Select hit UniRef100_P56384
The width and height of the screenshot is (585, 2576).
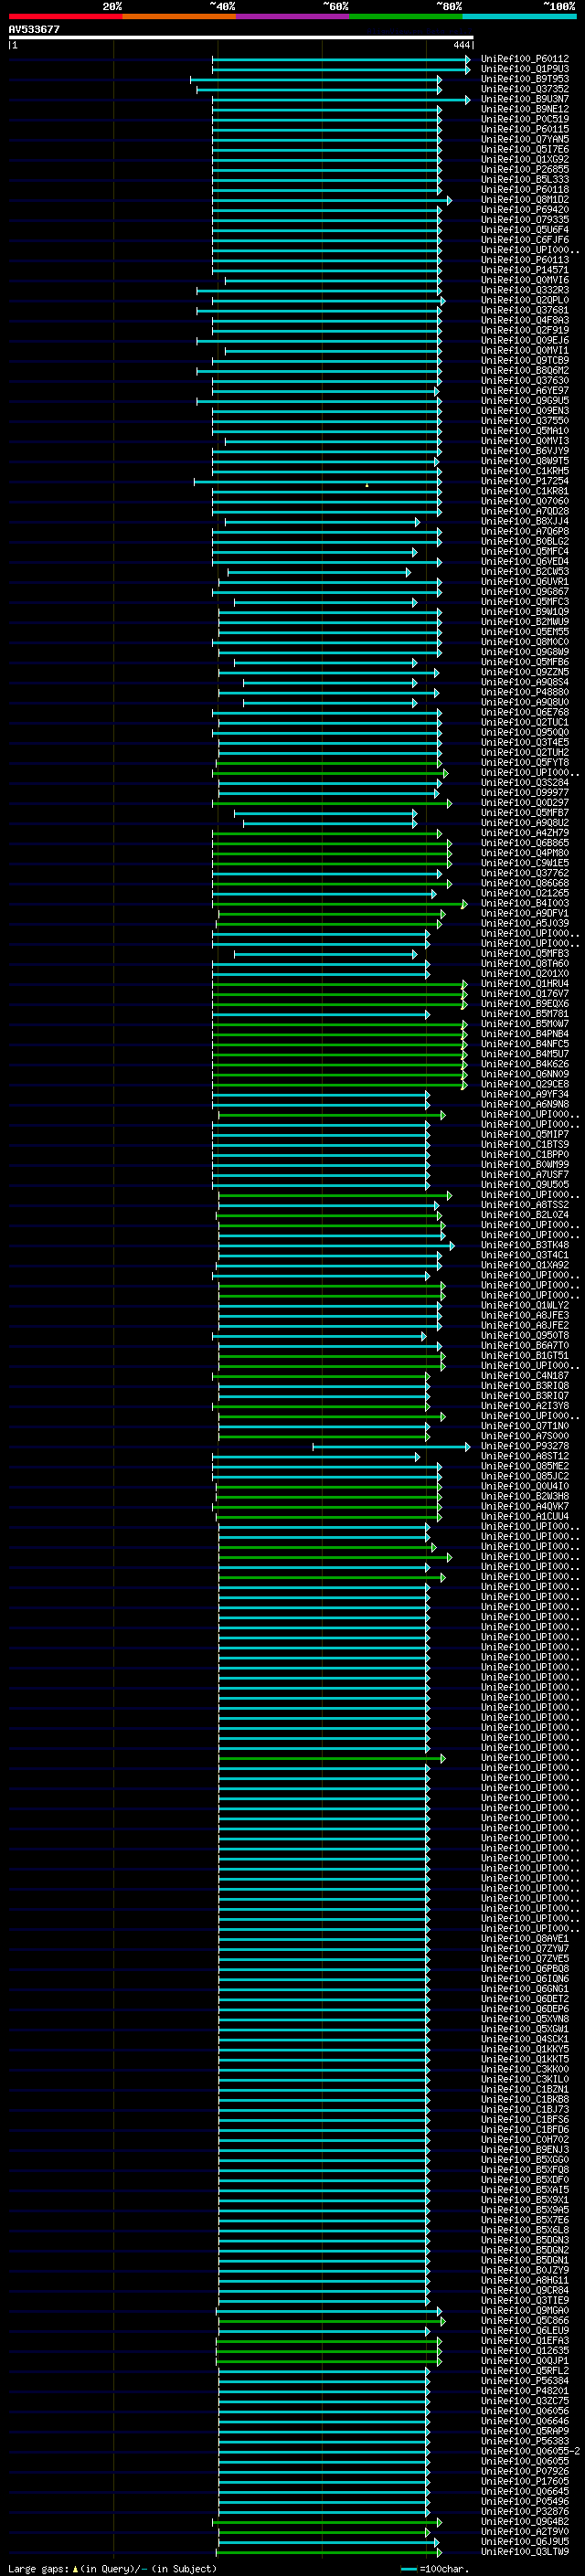click(525, 2381)
